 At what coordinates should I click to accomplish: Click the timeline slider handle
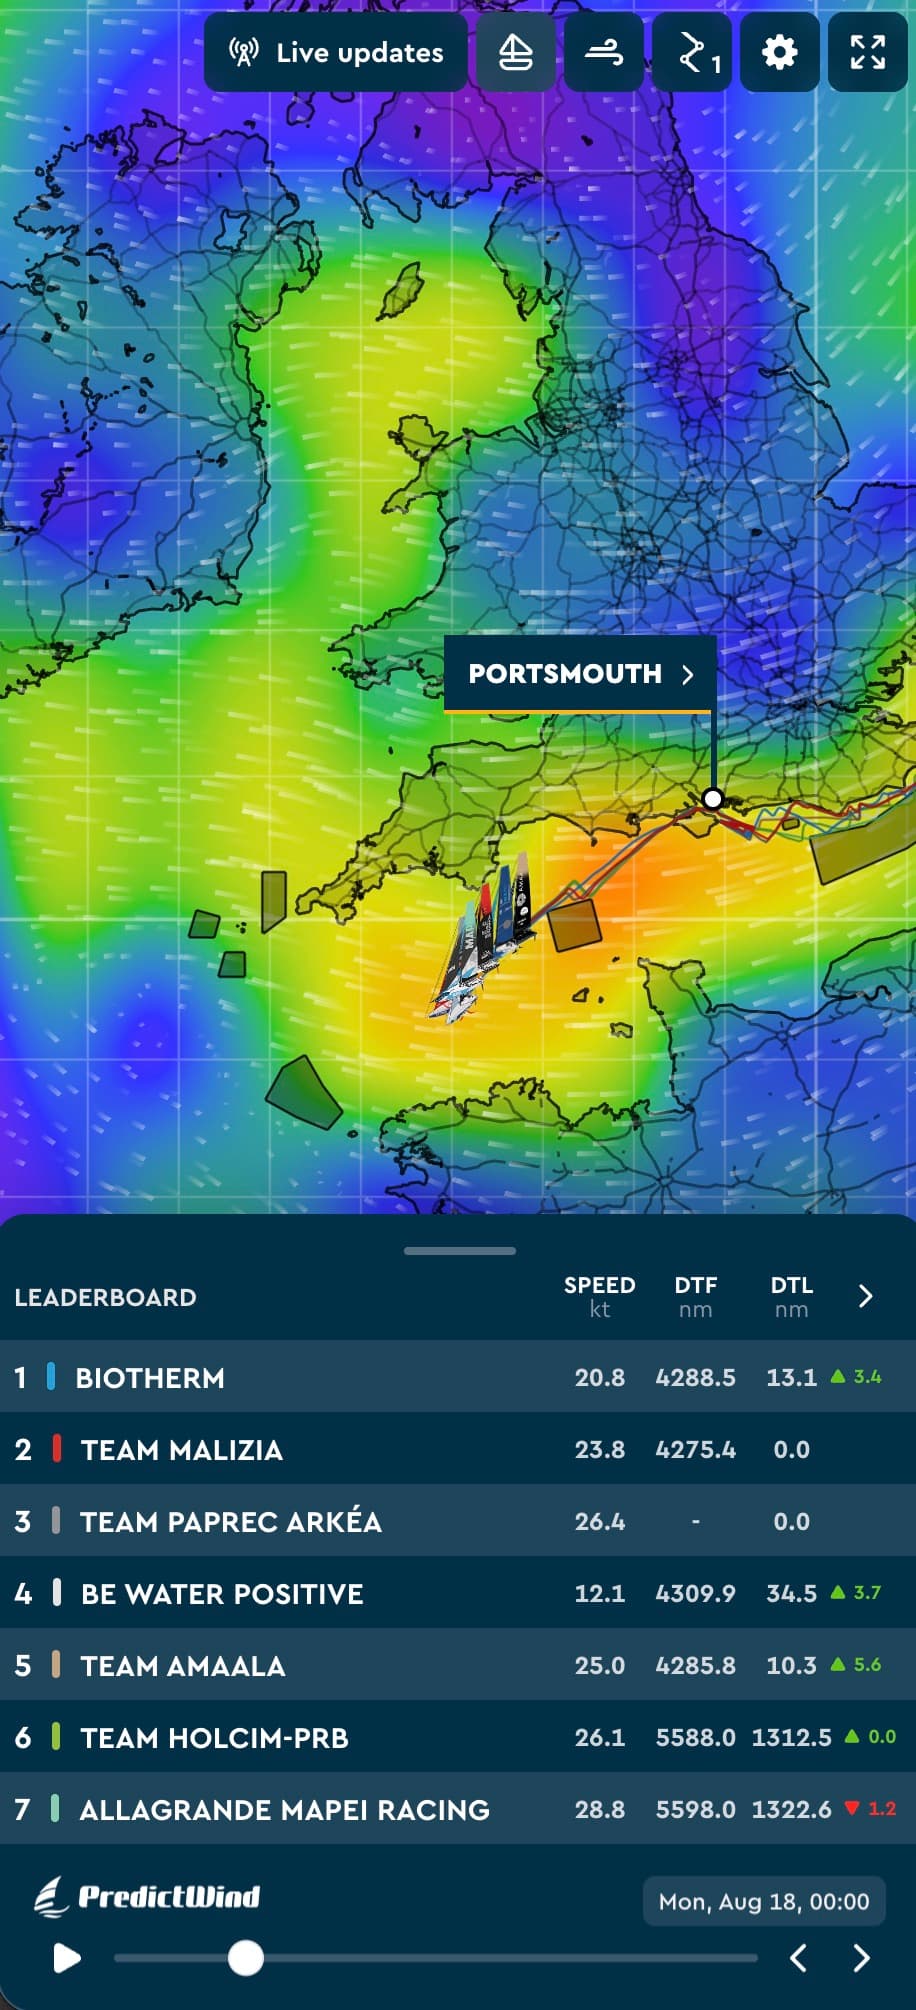246,1958
